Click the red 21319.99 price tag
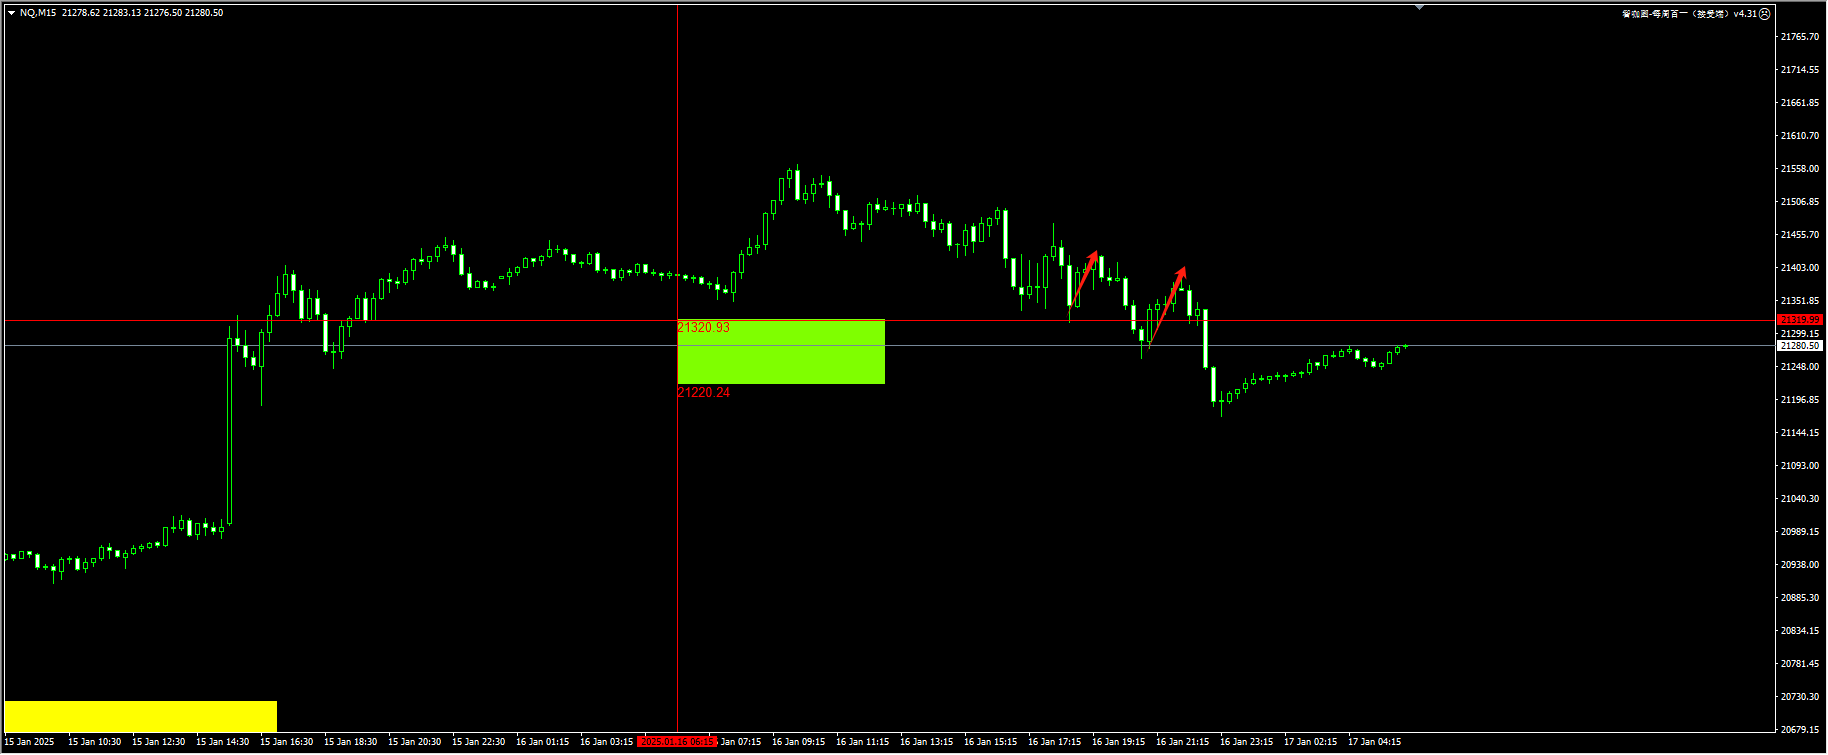 [1800, 320]
